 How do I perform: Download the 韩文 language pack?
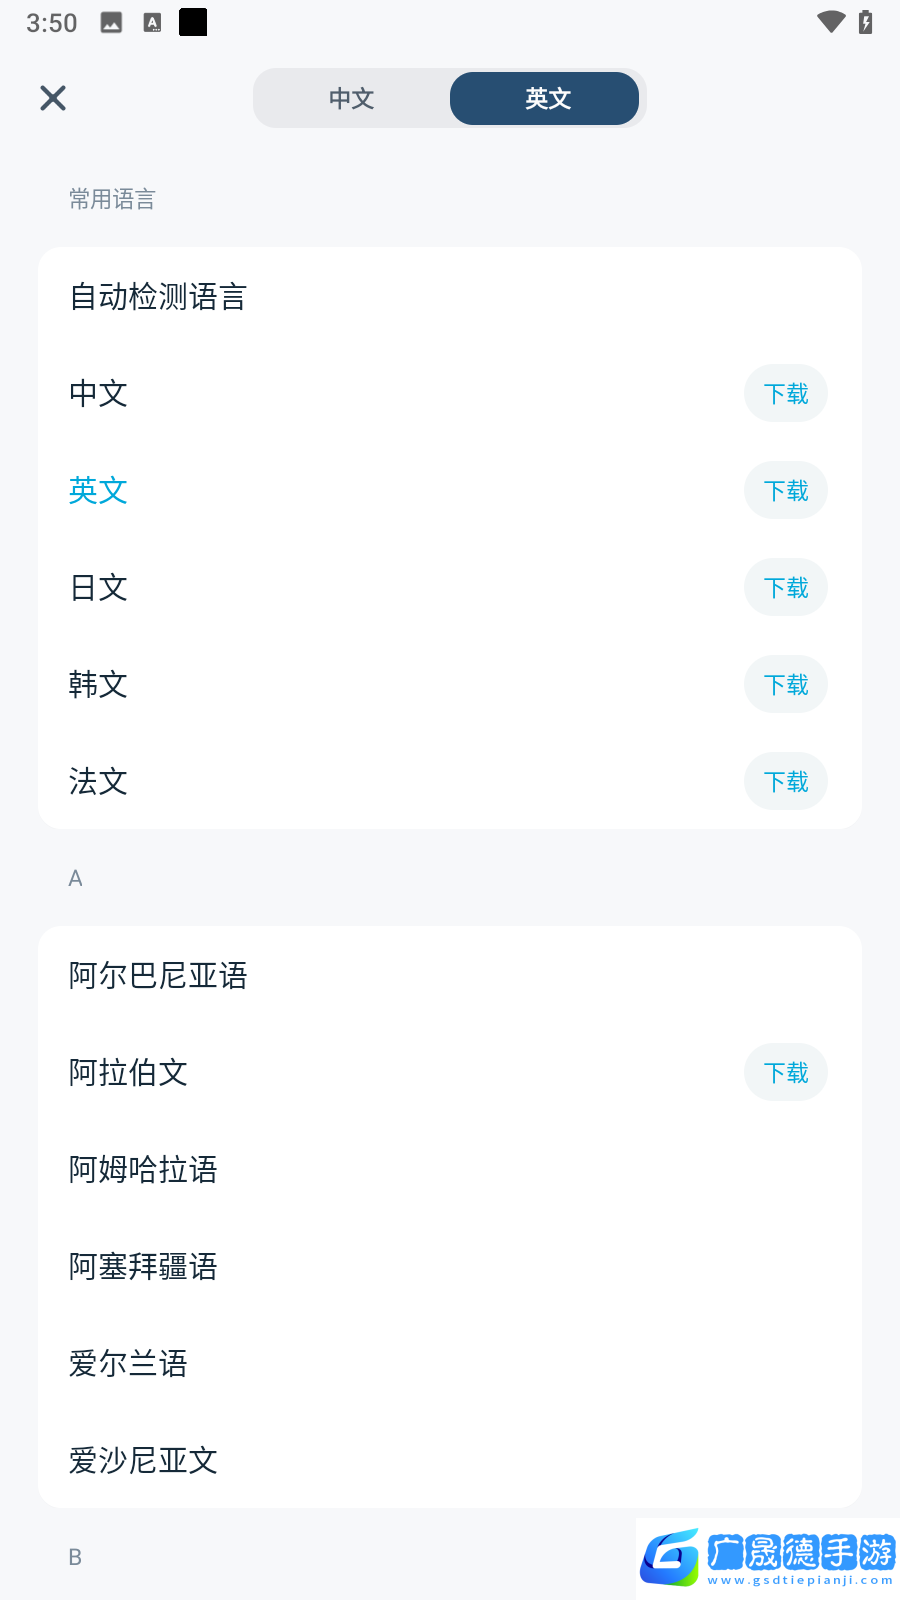pos(785,685)
